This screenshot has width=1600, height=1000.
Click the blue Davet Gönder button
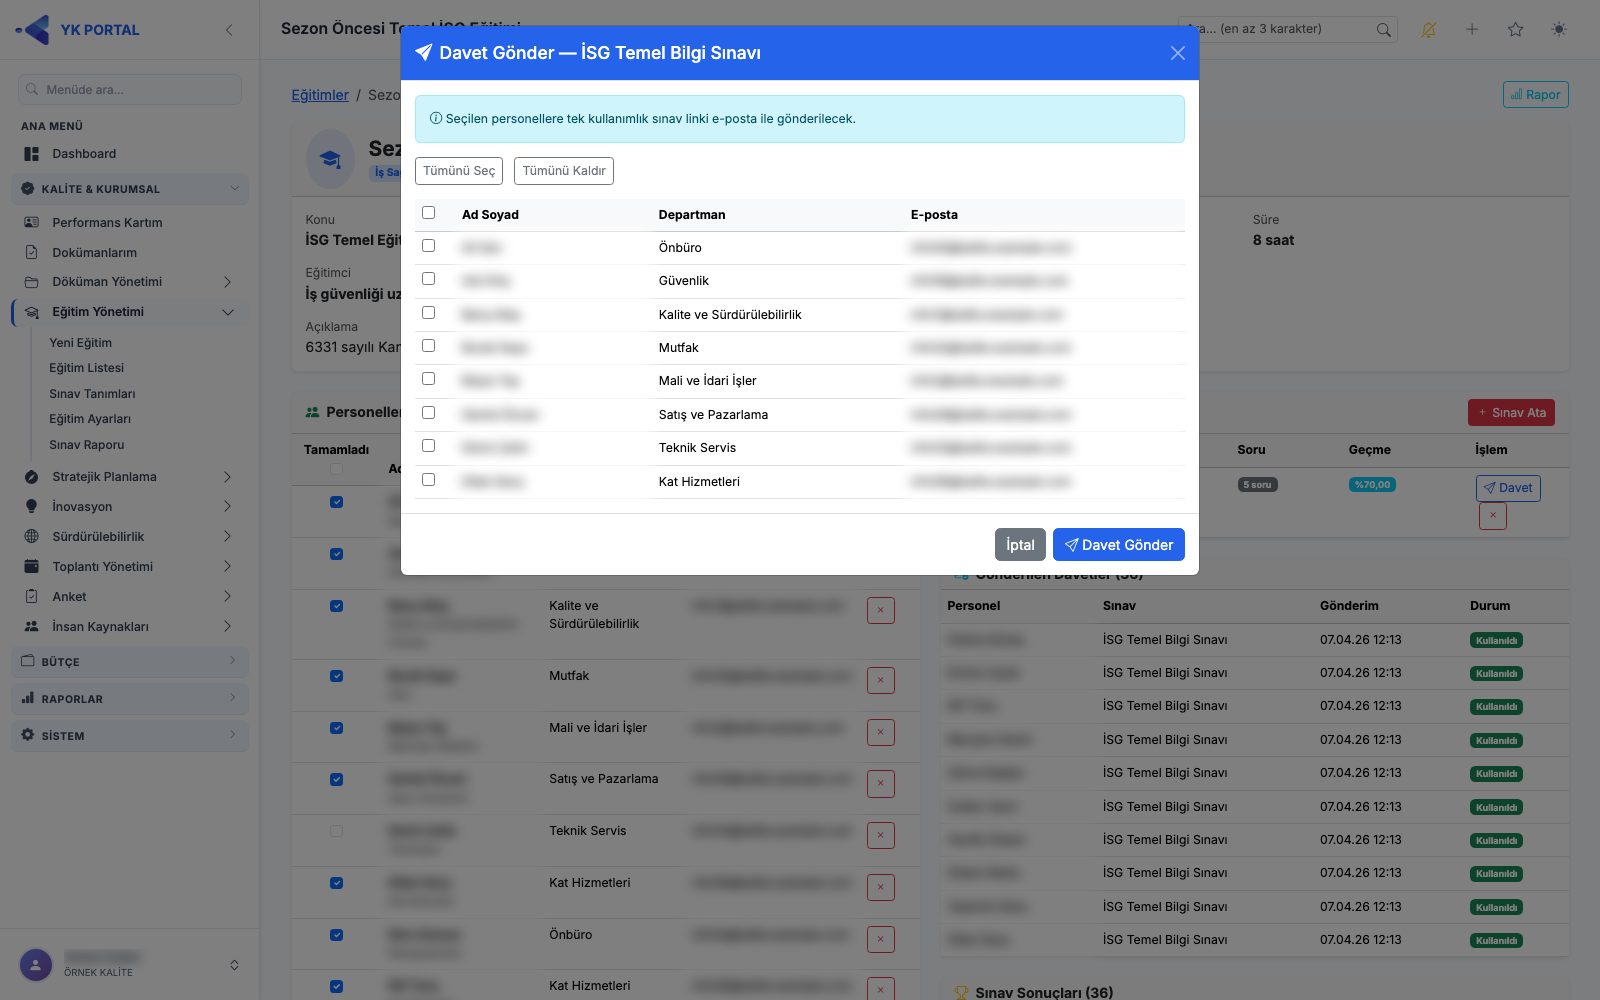point(1119,545)
